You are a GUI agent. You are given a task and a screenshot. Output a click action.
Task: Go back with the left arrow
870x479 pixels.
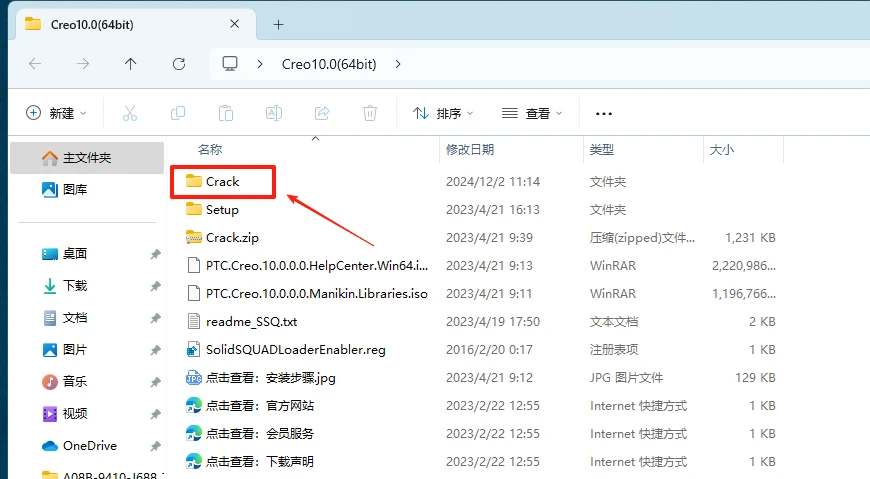pos(35,64)
